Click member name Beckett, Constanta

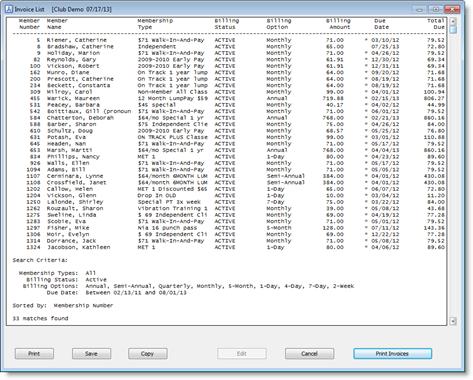[78, 85]
